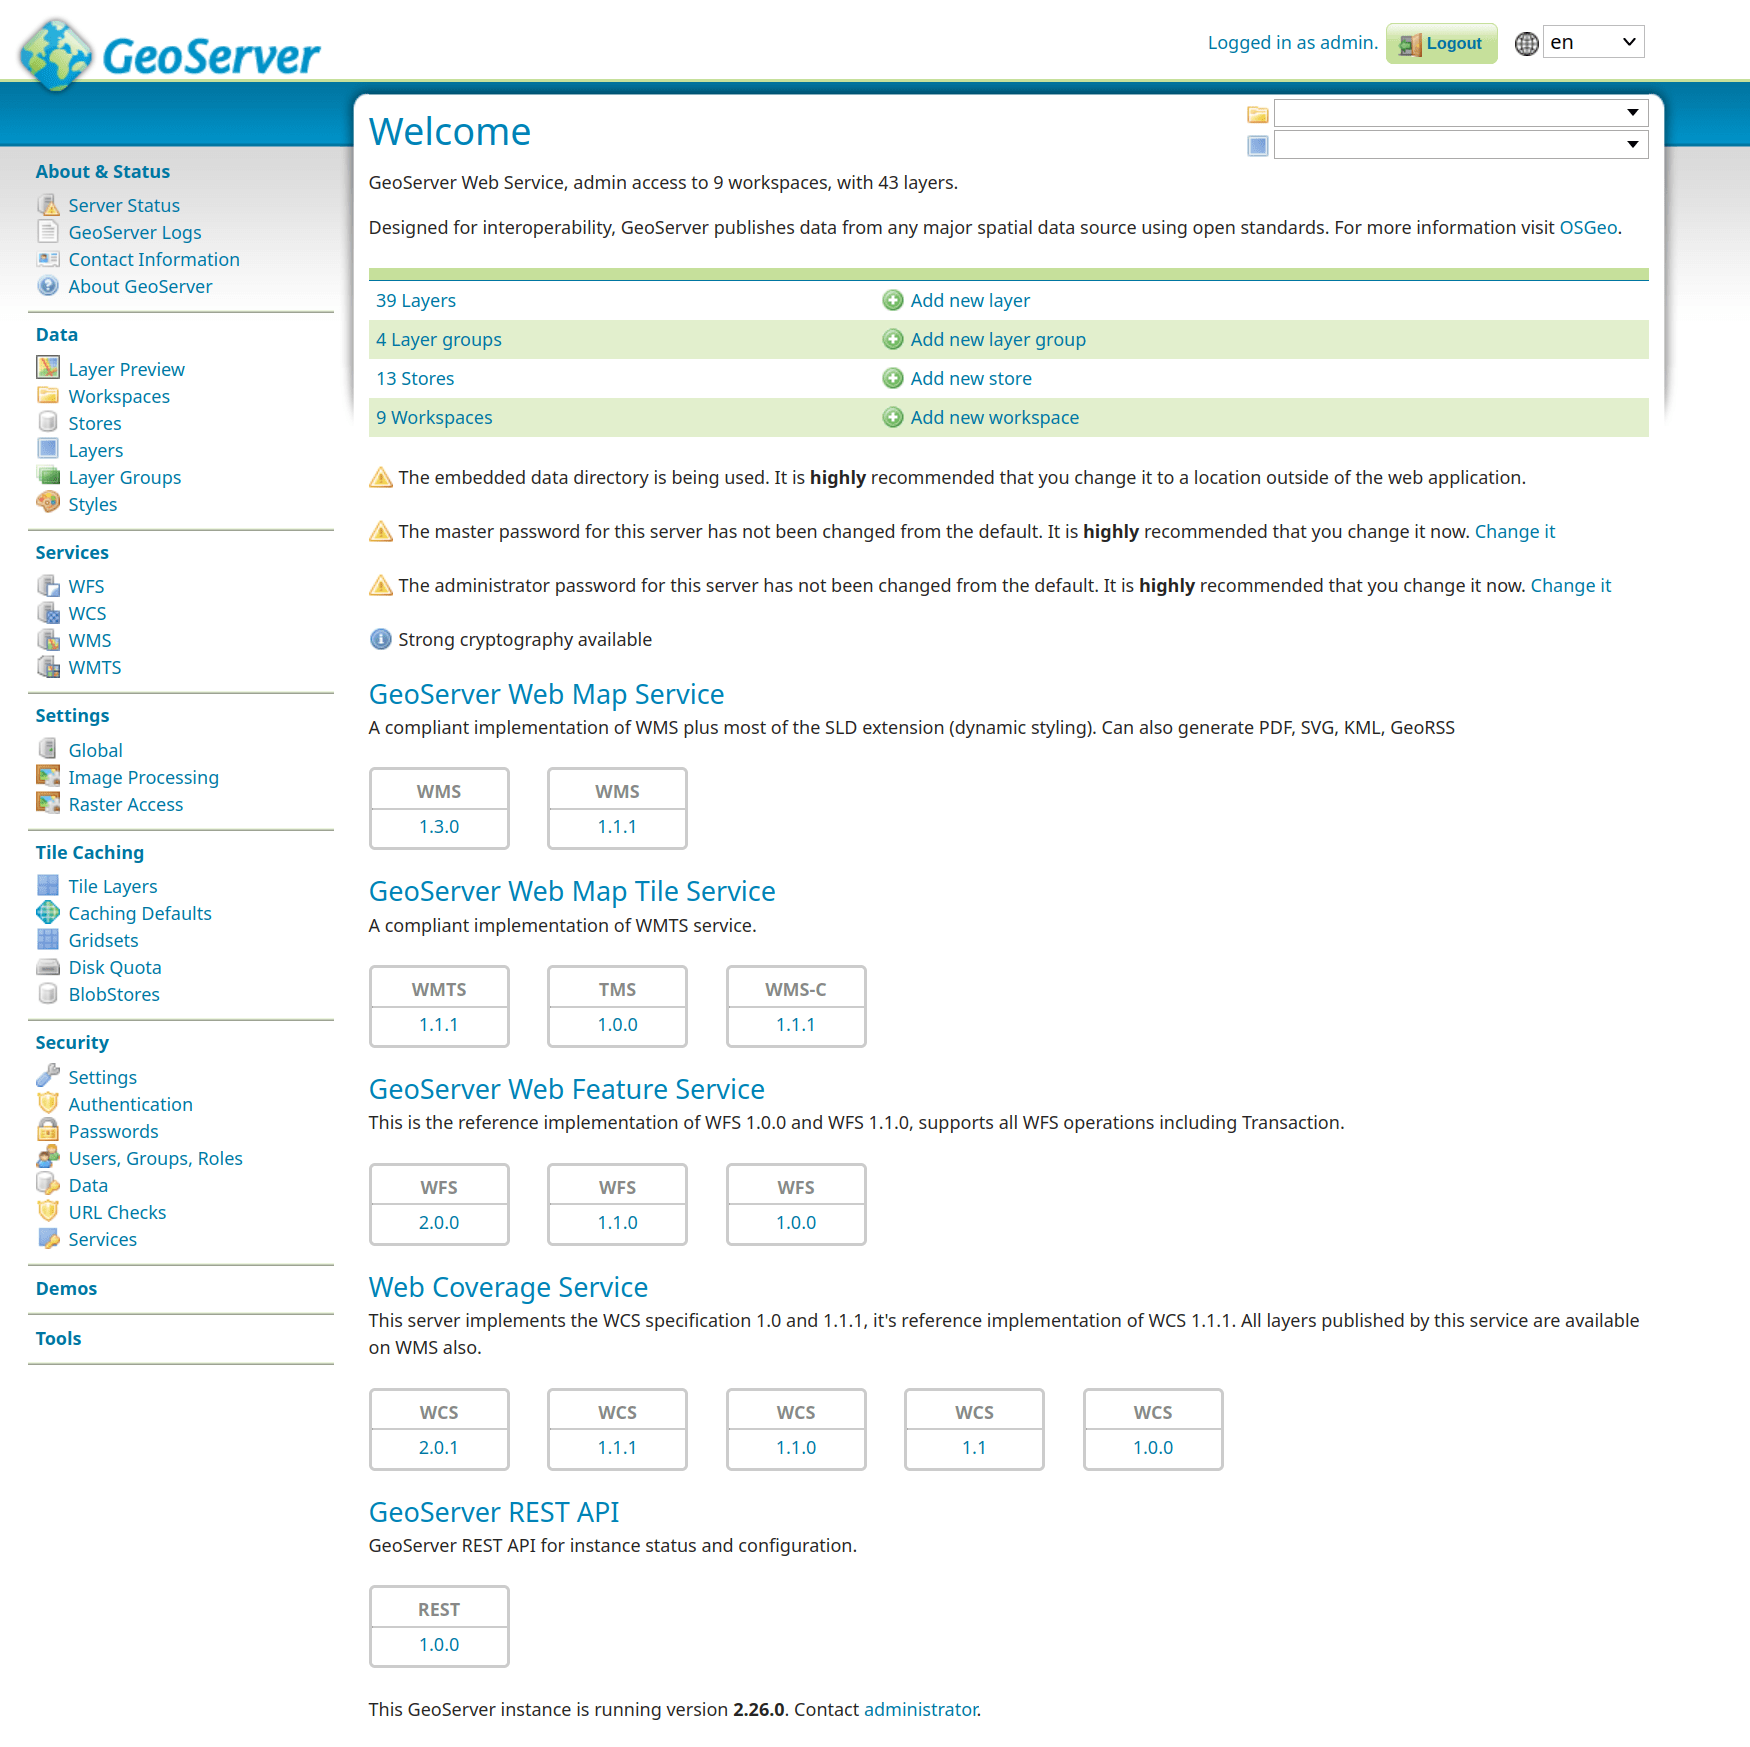
Task: Click the green plus icon for Add new workspace
Action: click(893, 417)
